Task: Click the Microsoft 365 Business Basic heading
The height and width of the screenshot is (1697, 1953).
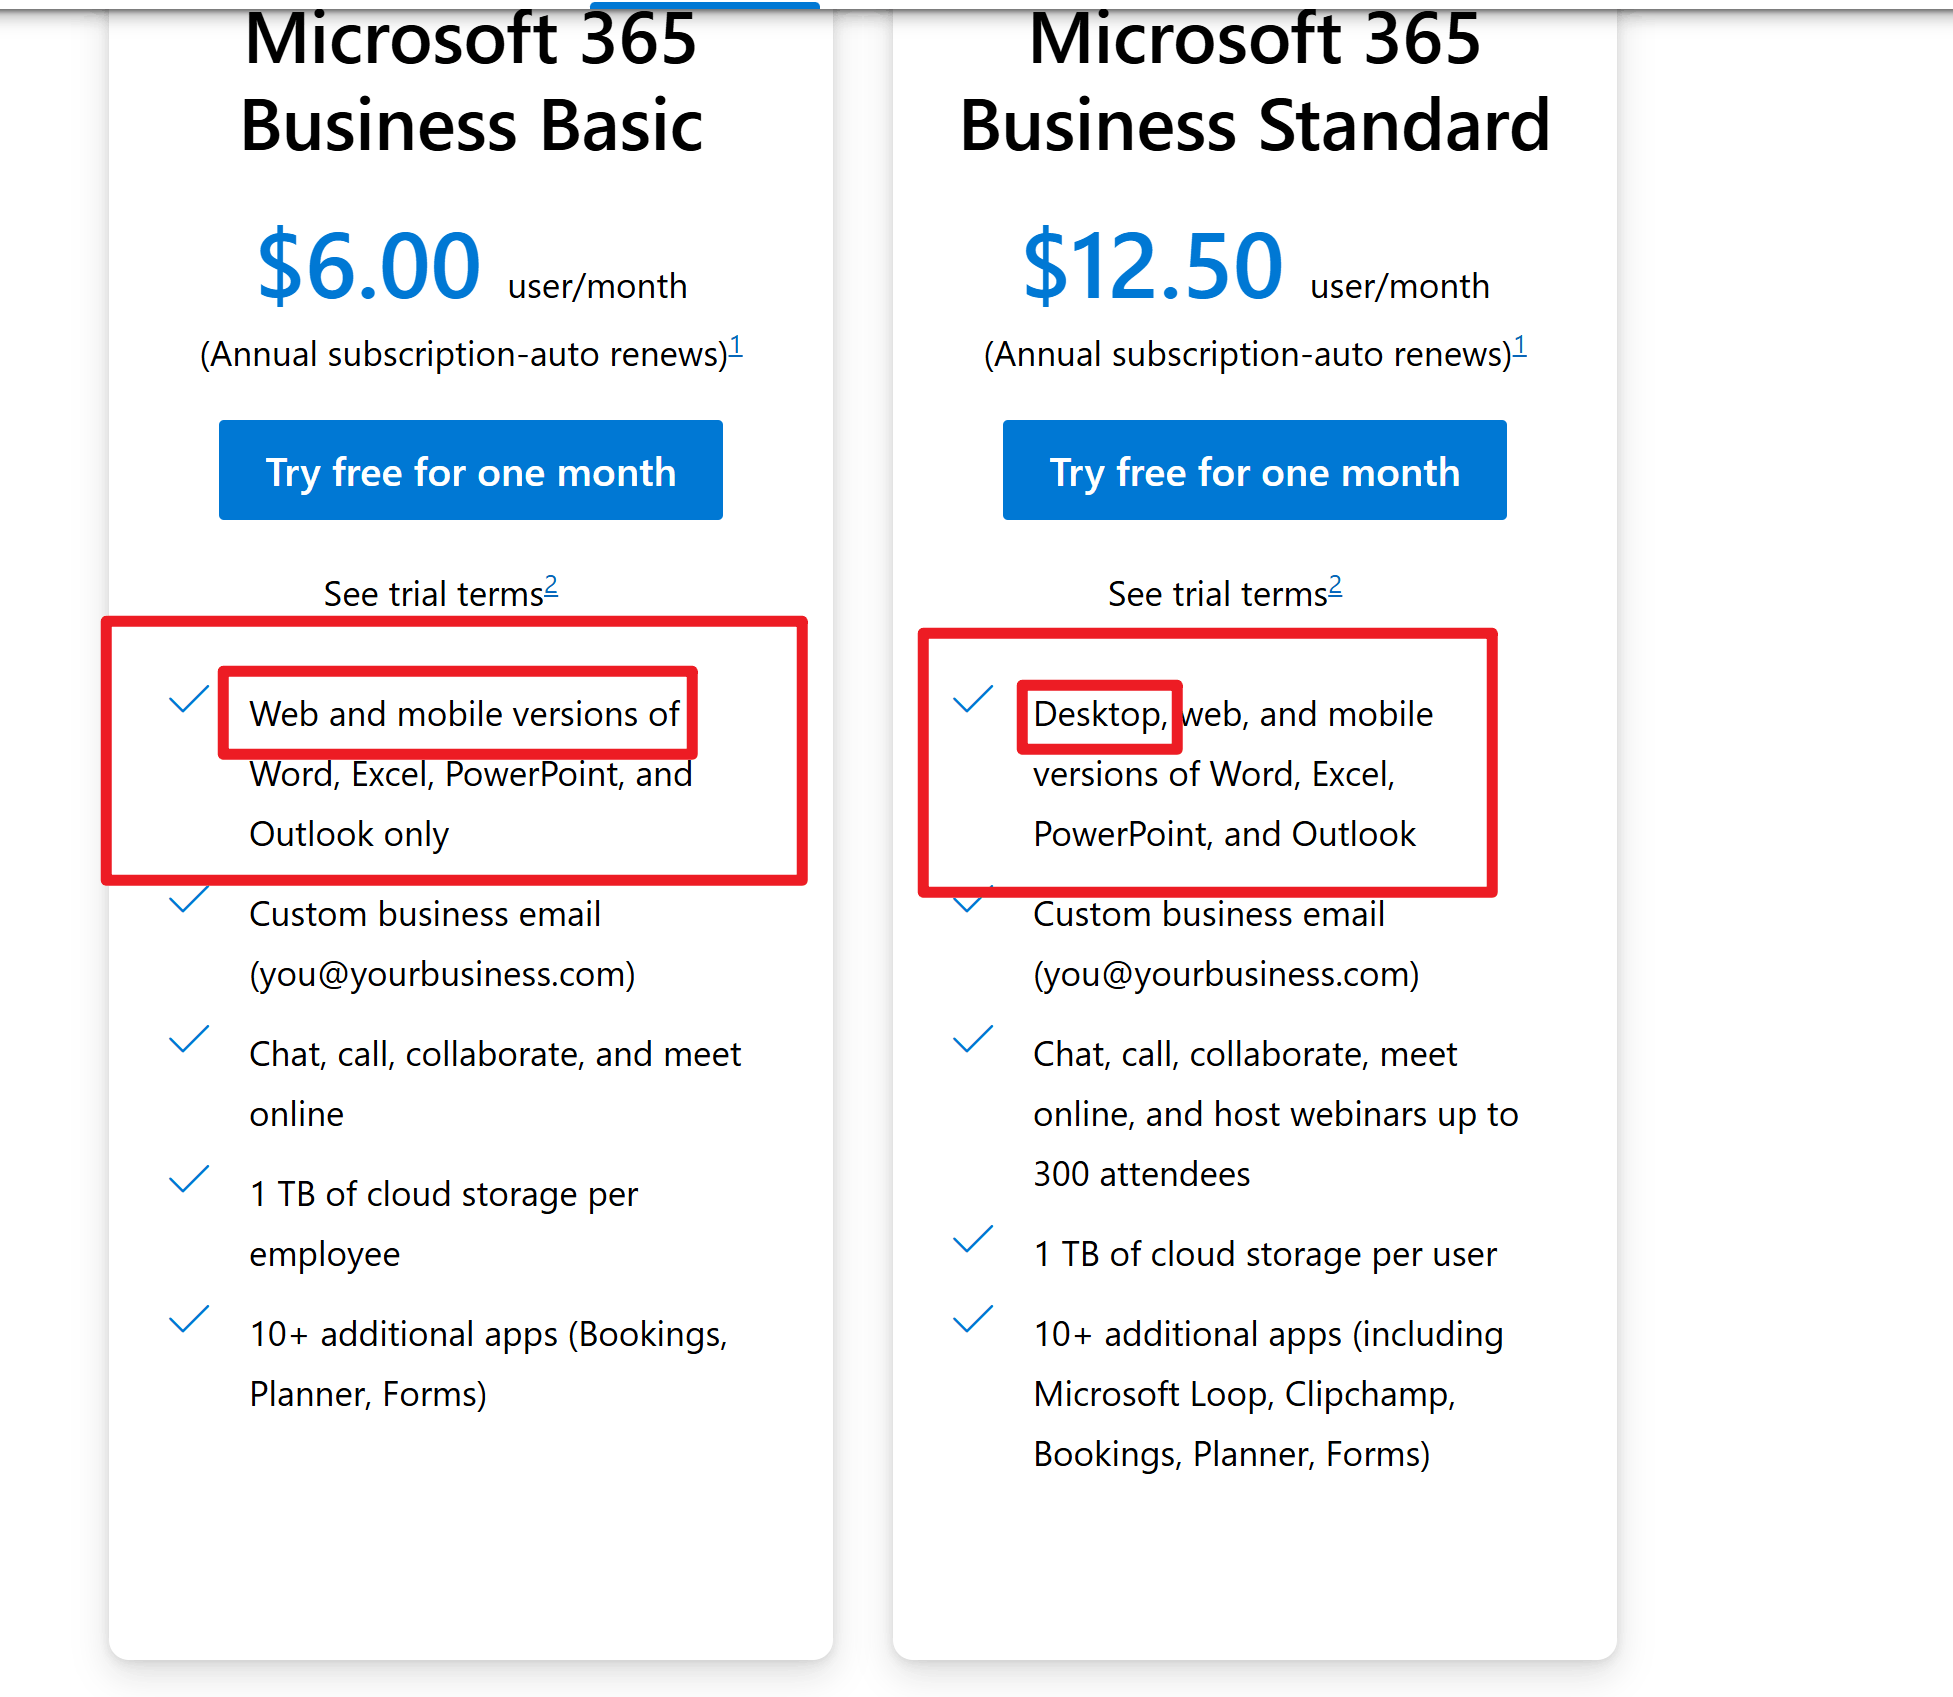Action: pyautogui.click(x=472, y=82)
